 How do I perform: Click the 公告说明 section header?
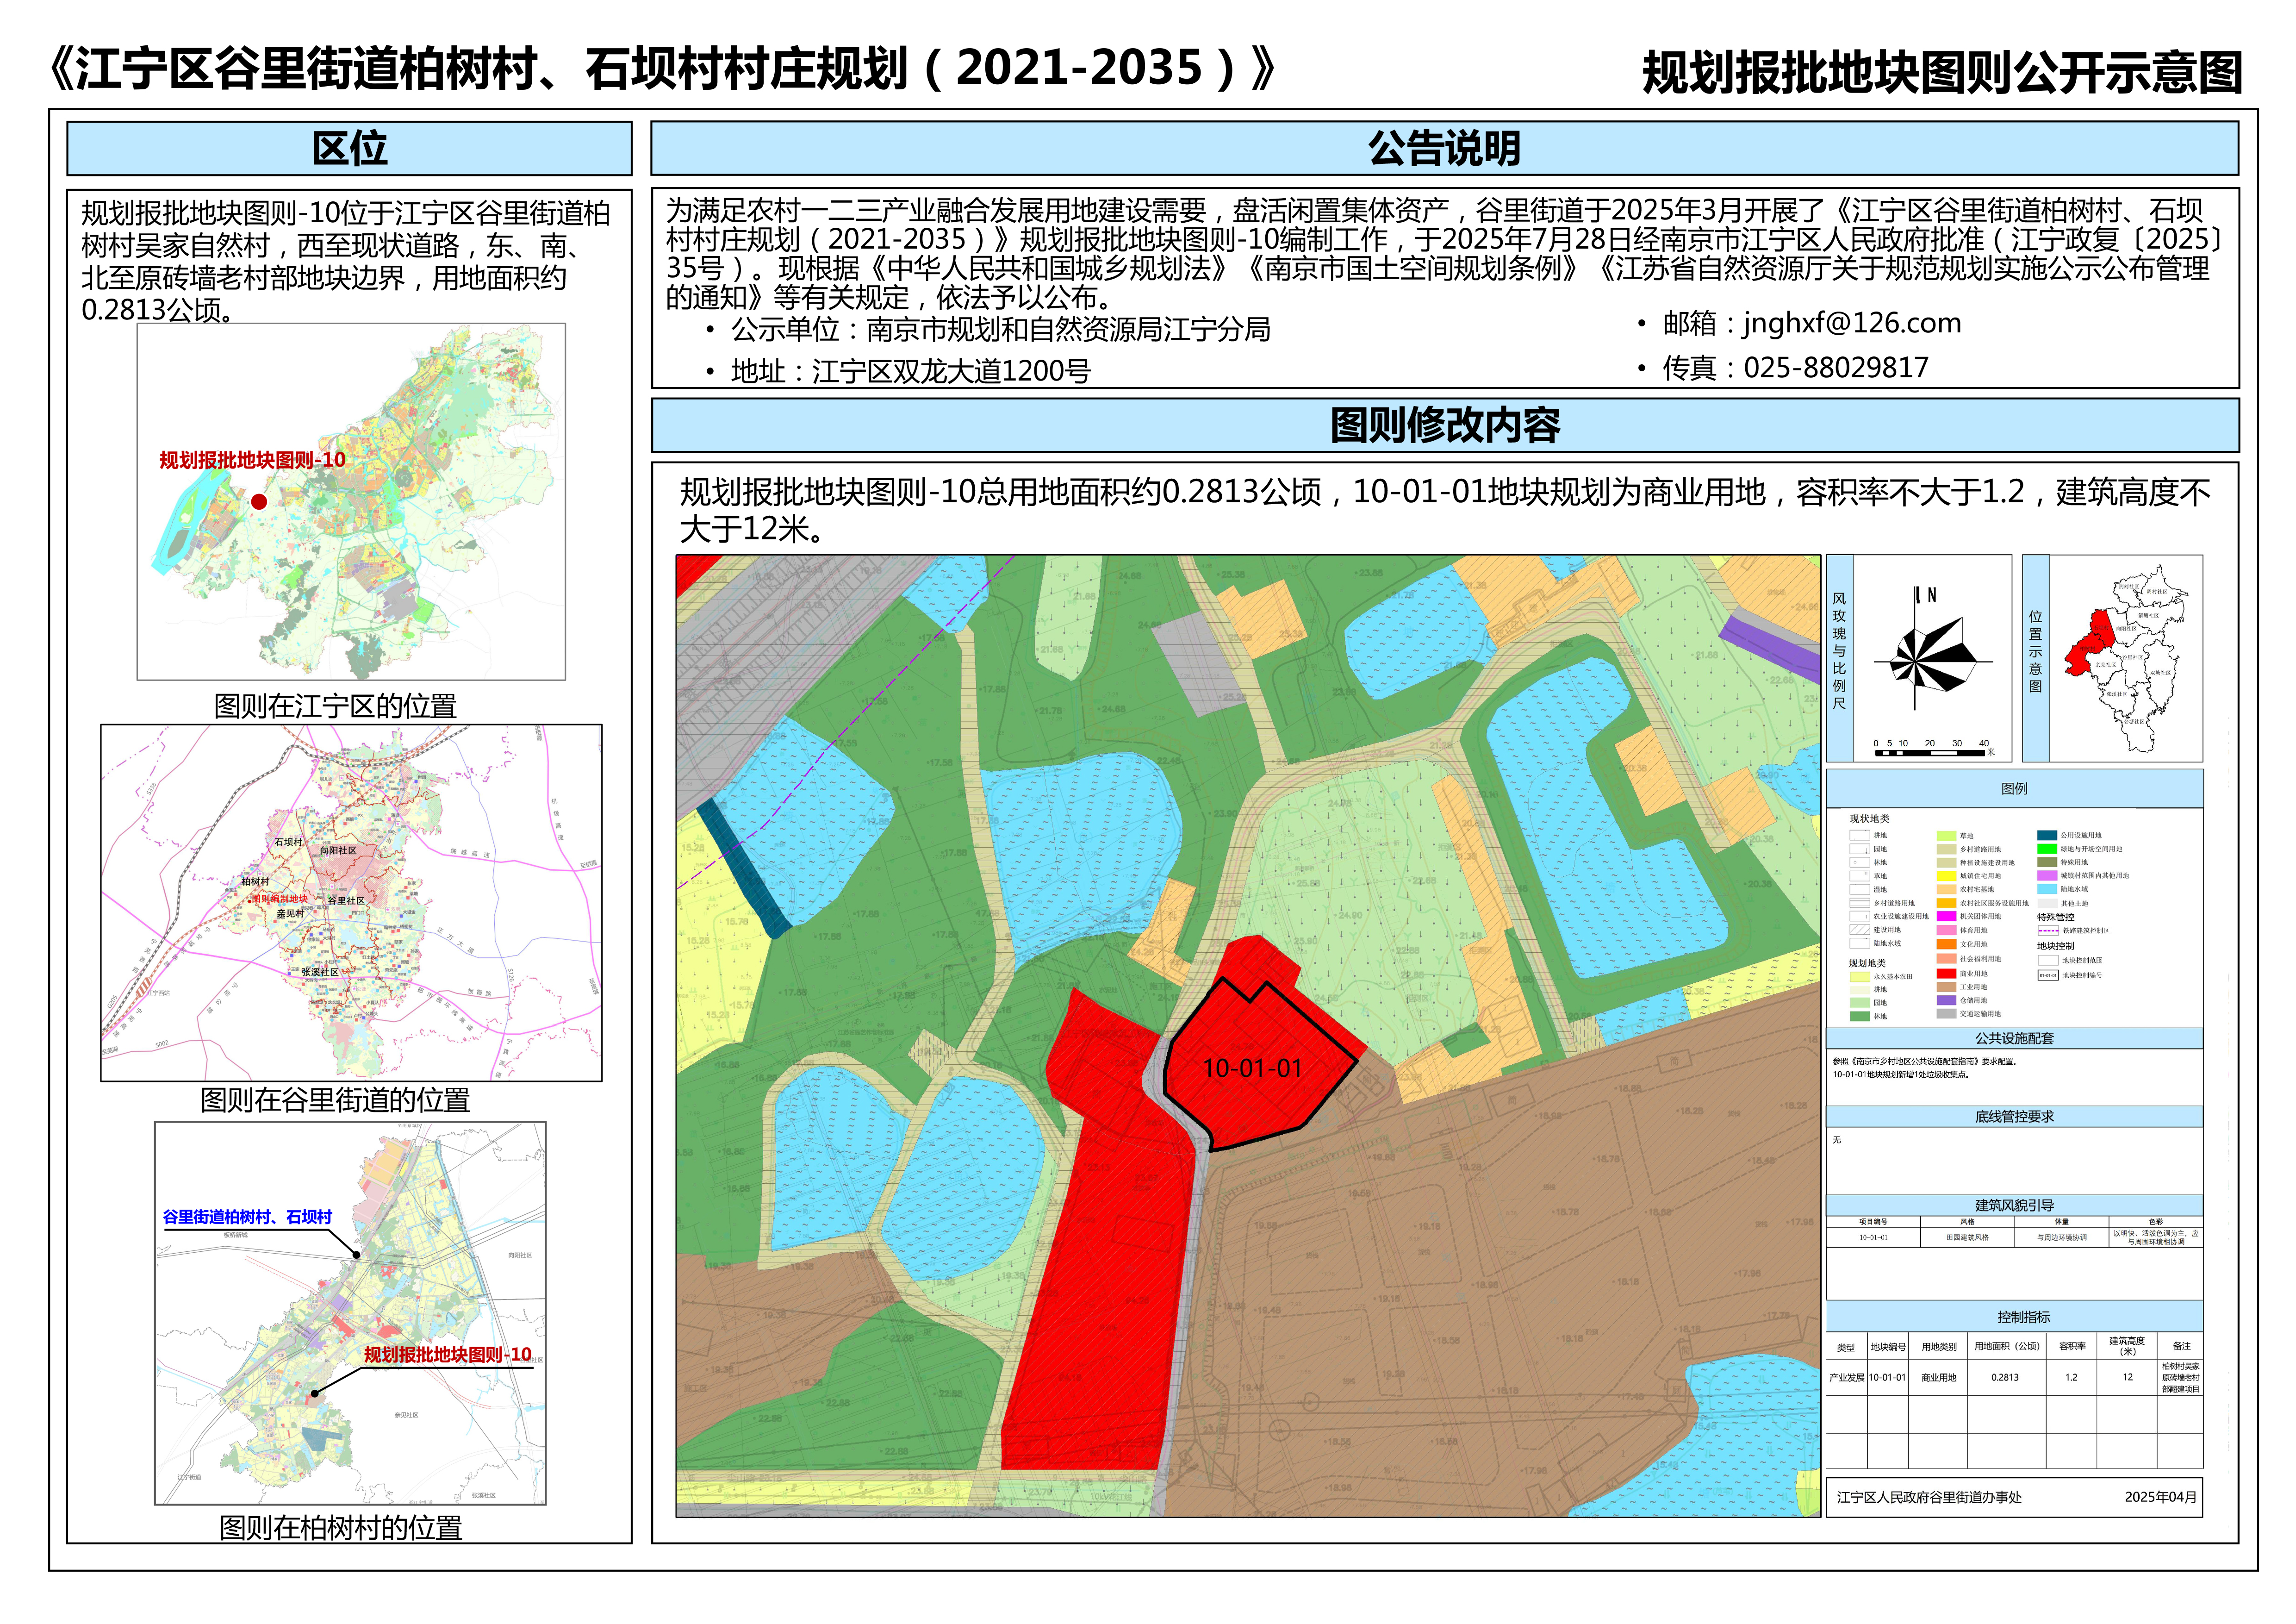(1444, 148)
